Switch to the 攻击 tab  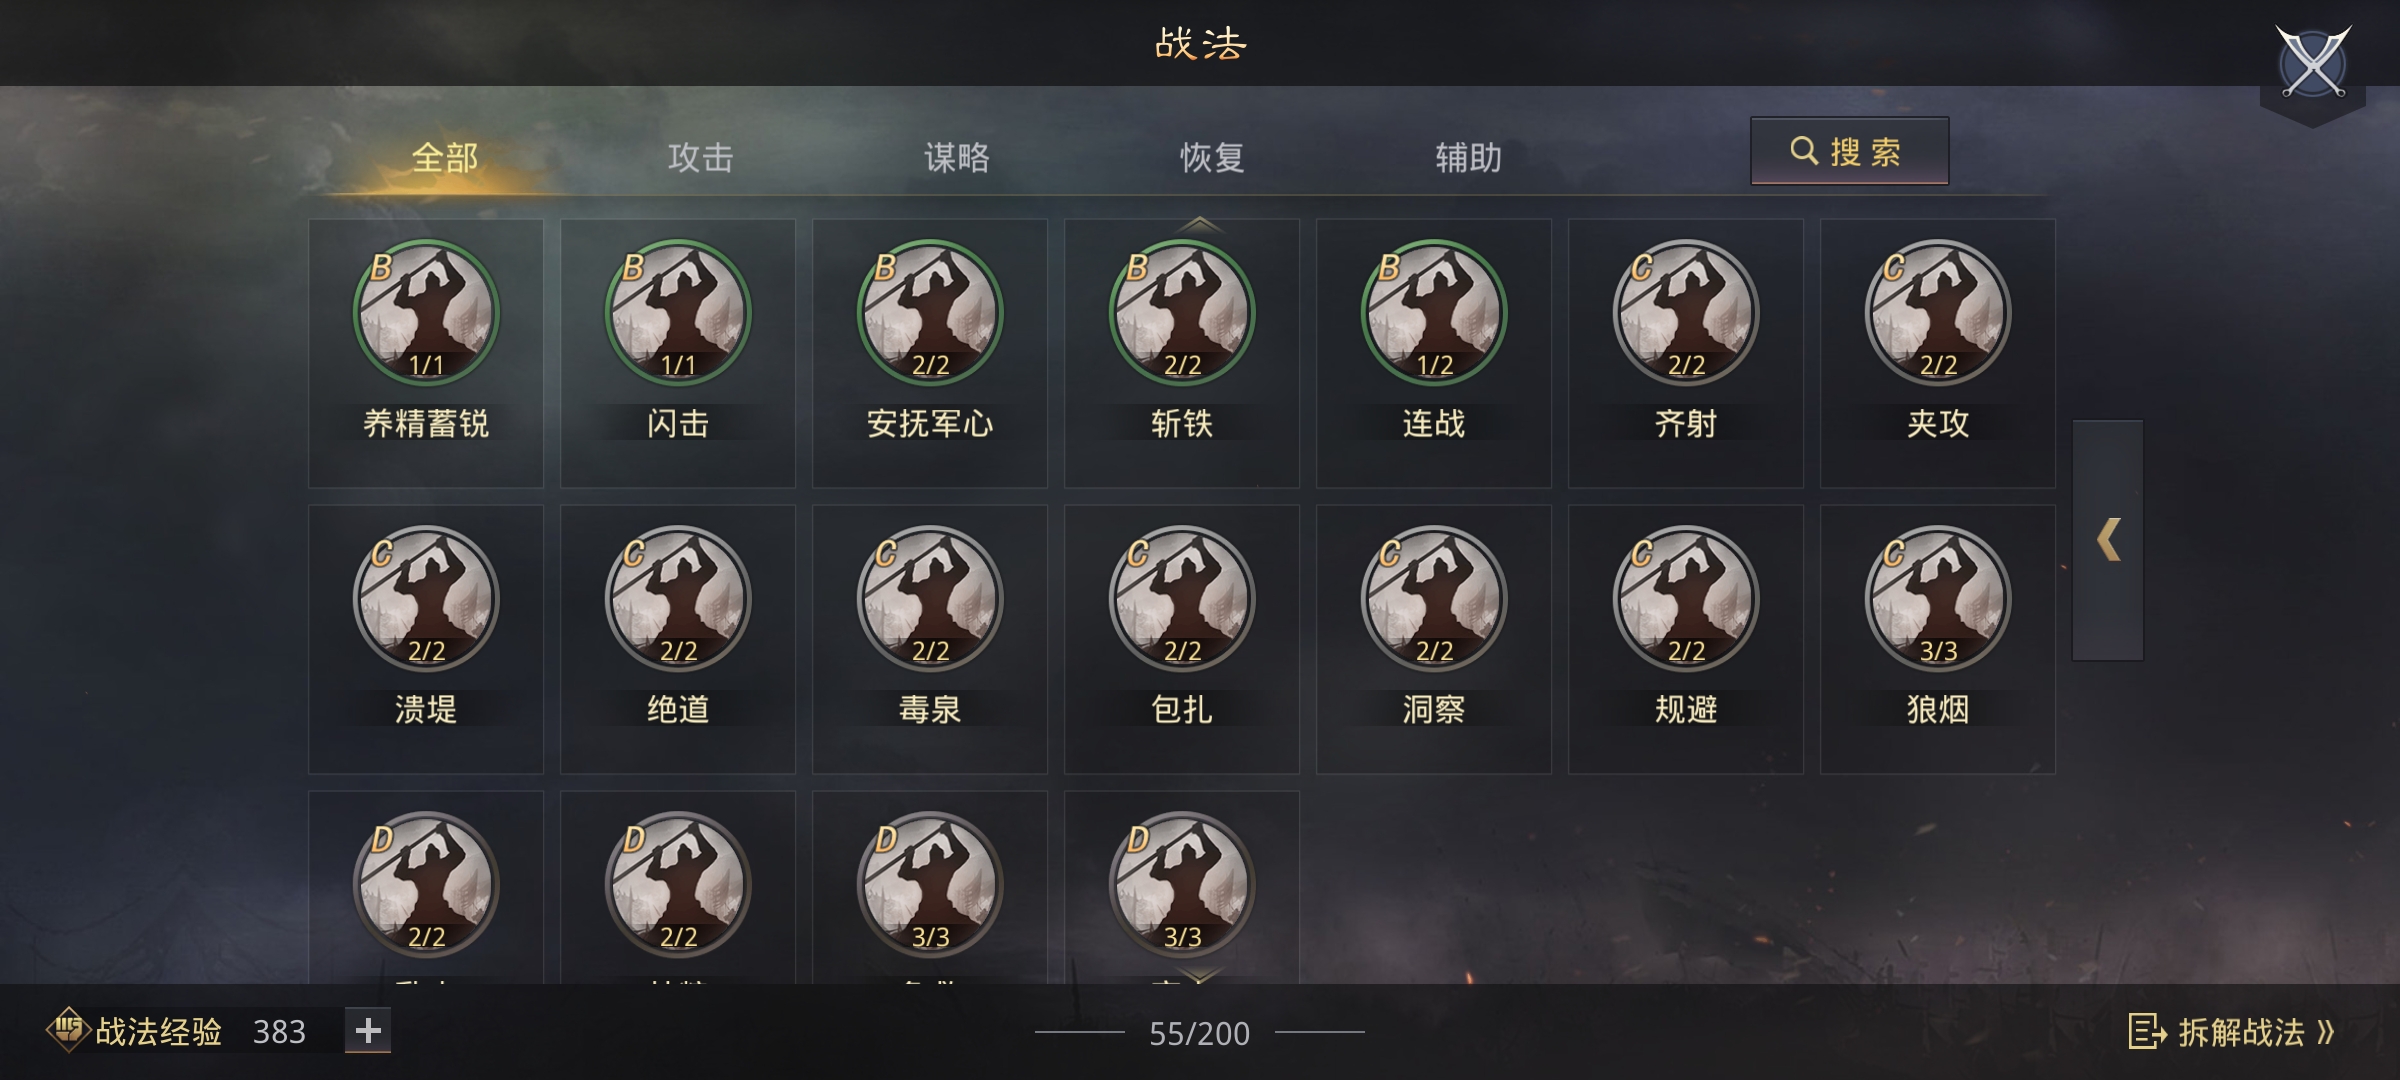click(701, 157)
